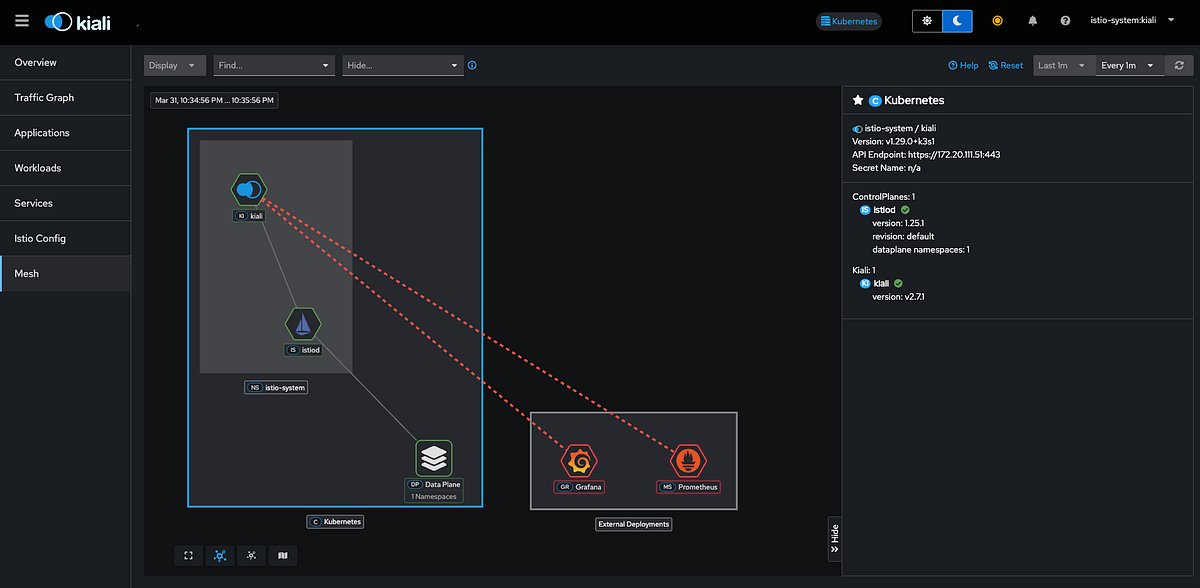The width and height of the screenshot is (1200, 588).
Task: Click the refresh button
Action: click(1180, 65)
